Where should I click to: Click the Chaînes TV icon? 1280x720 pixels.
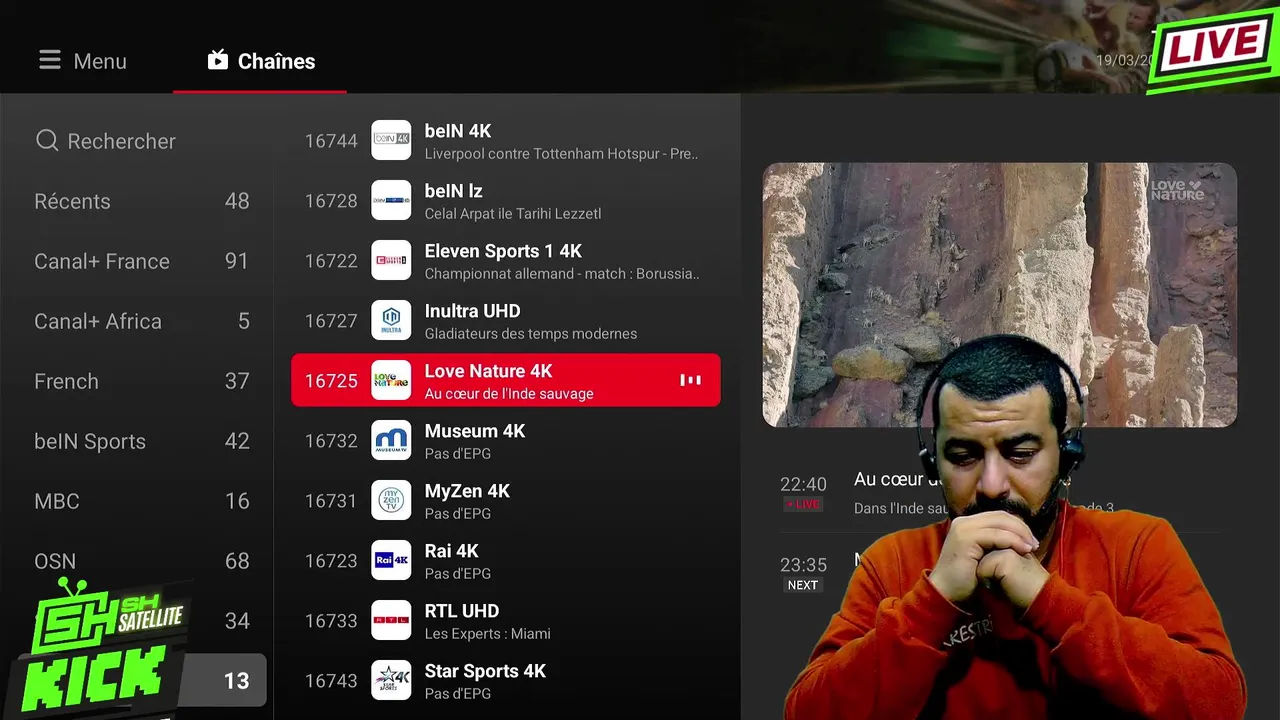[x=218, y=60]
